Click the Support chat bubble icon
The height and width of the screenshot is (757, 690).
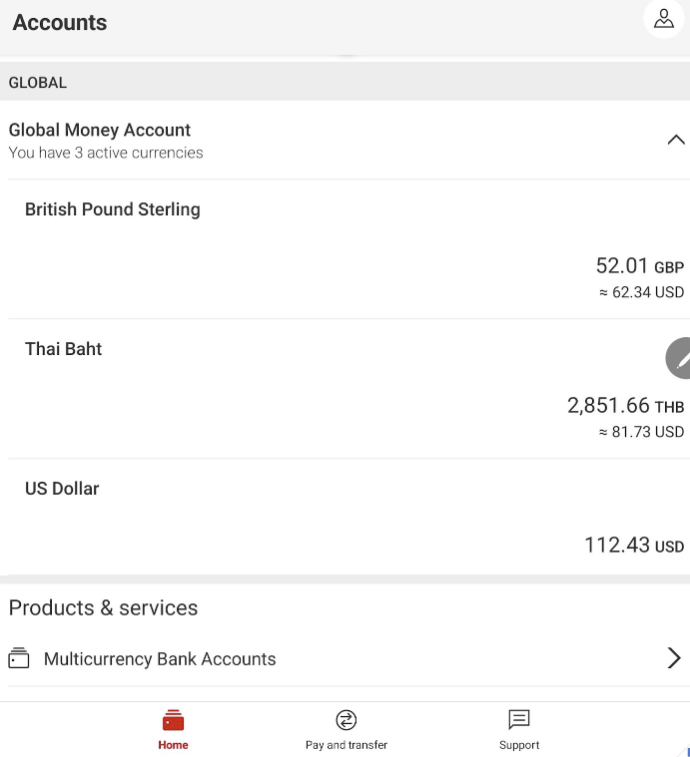pyautogui.click(x=519, y=720)
